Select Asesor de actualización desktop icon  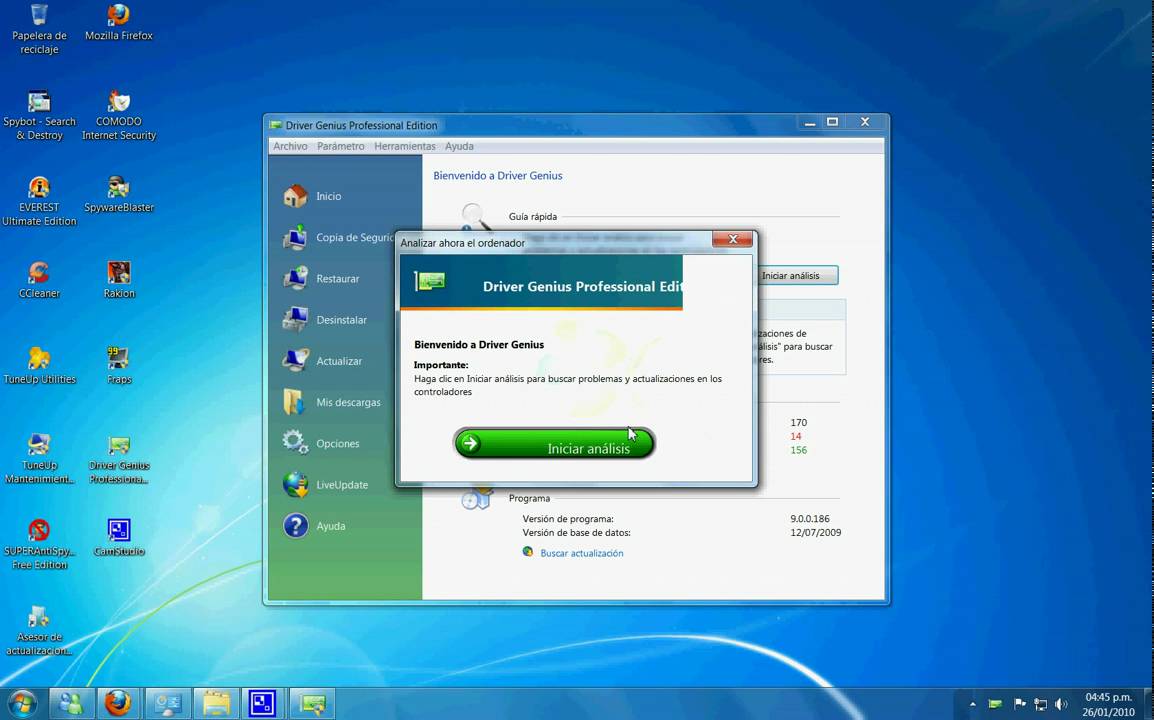click(39, 631)
